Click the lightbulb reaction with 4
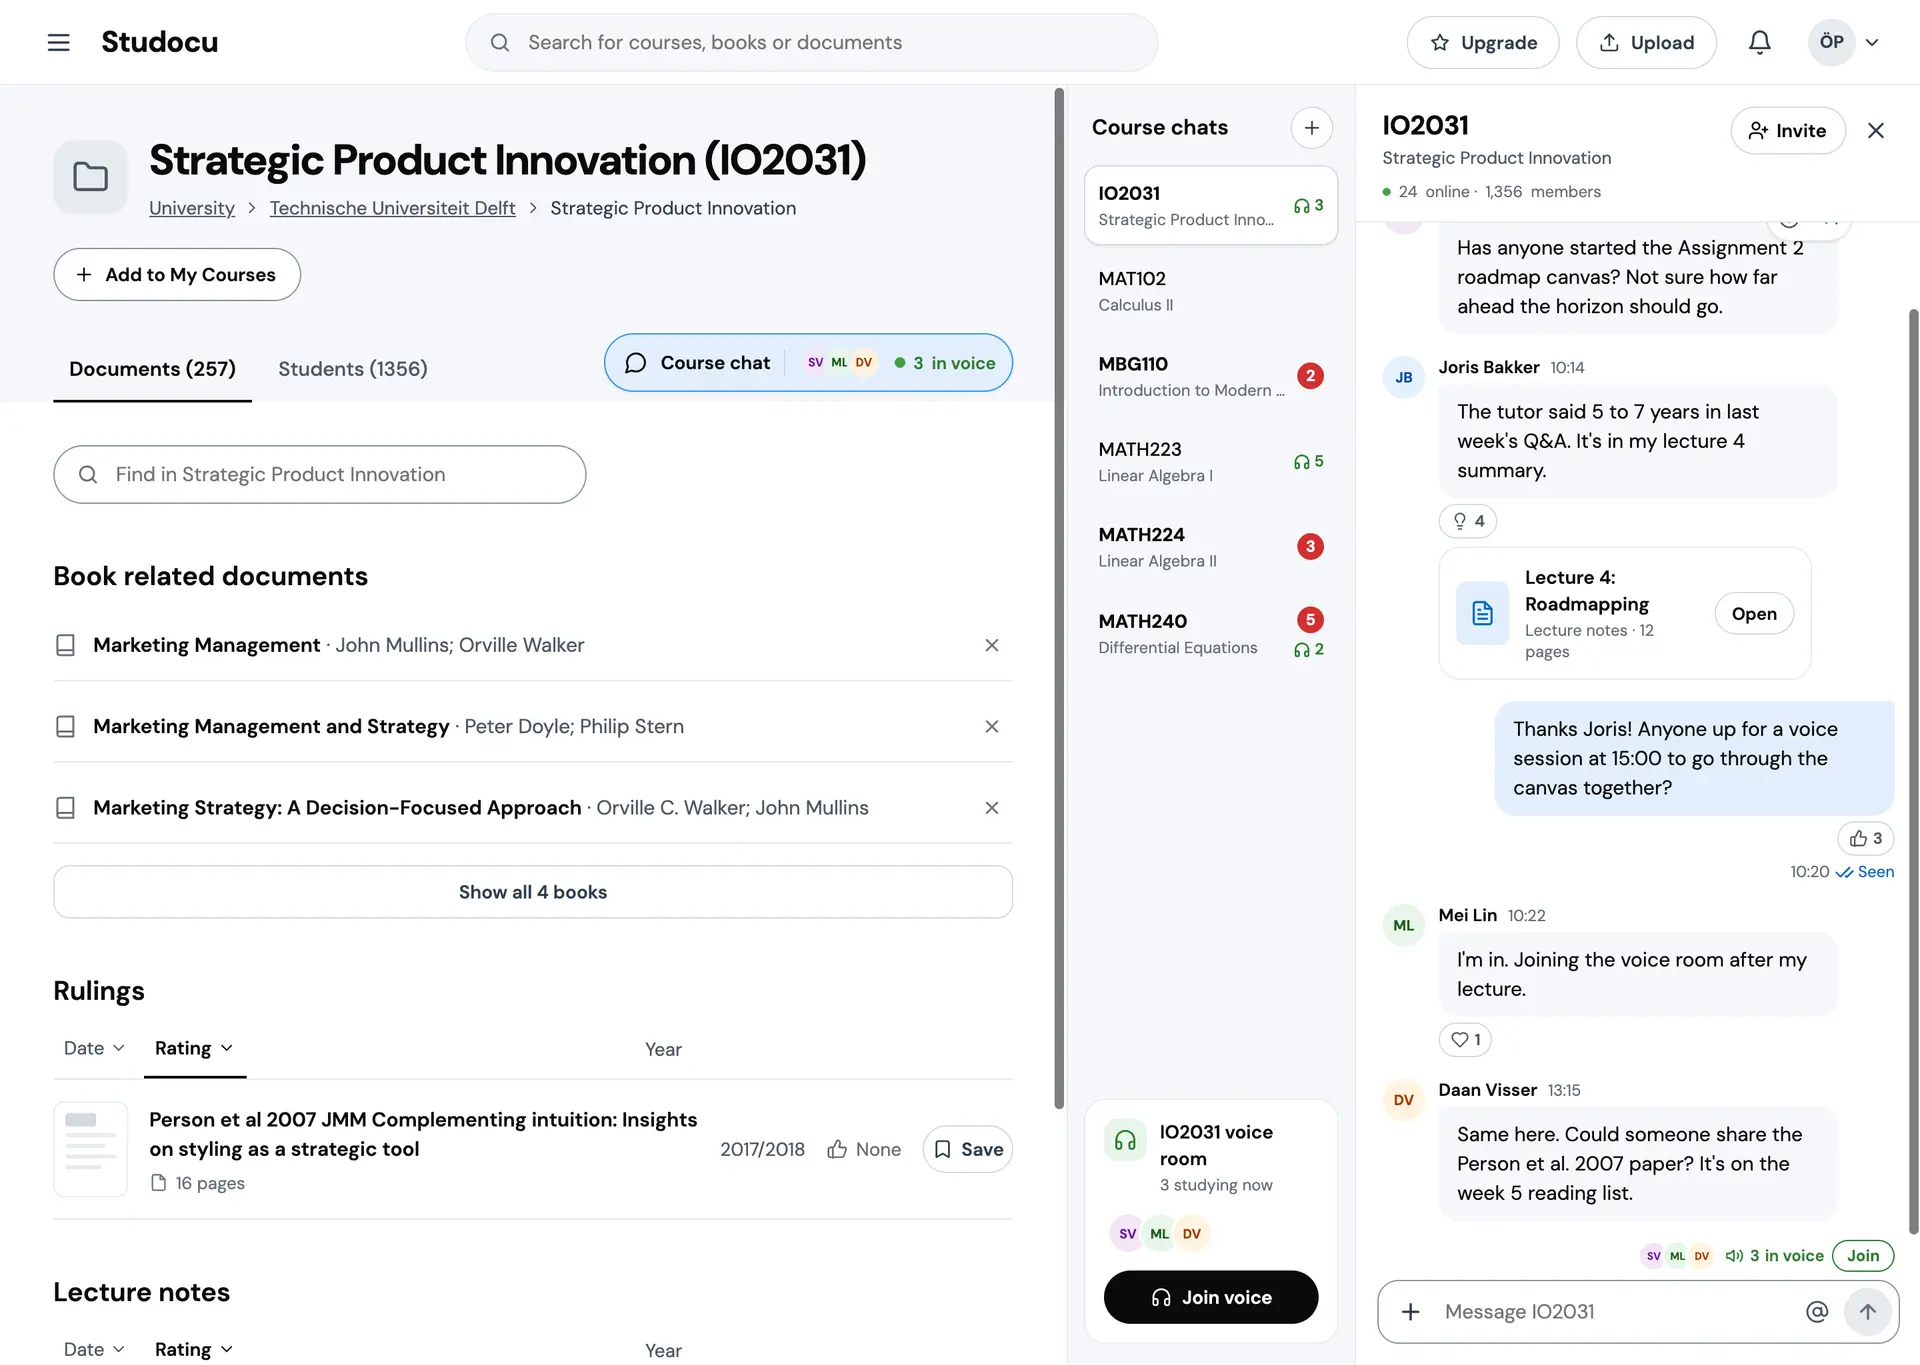This screenshot has width=1920, height=1365. [1468, 521]
